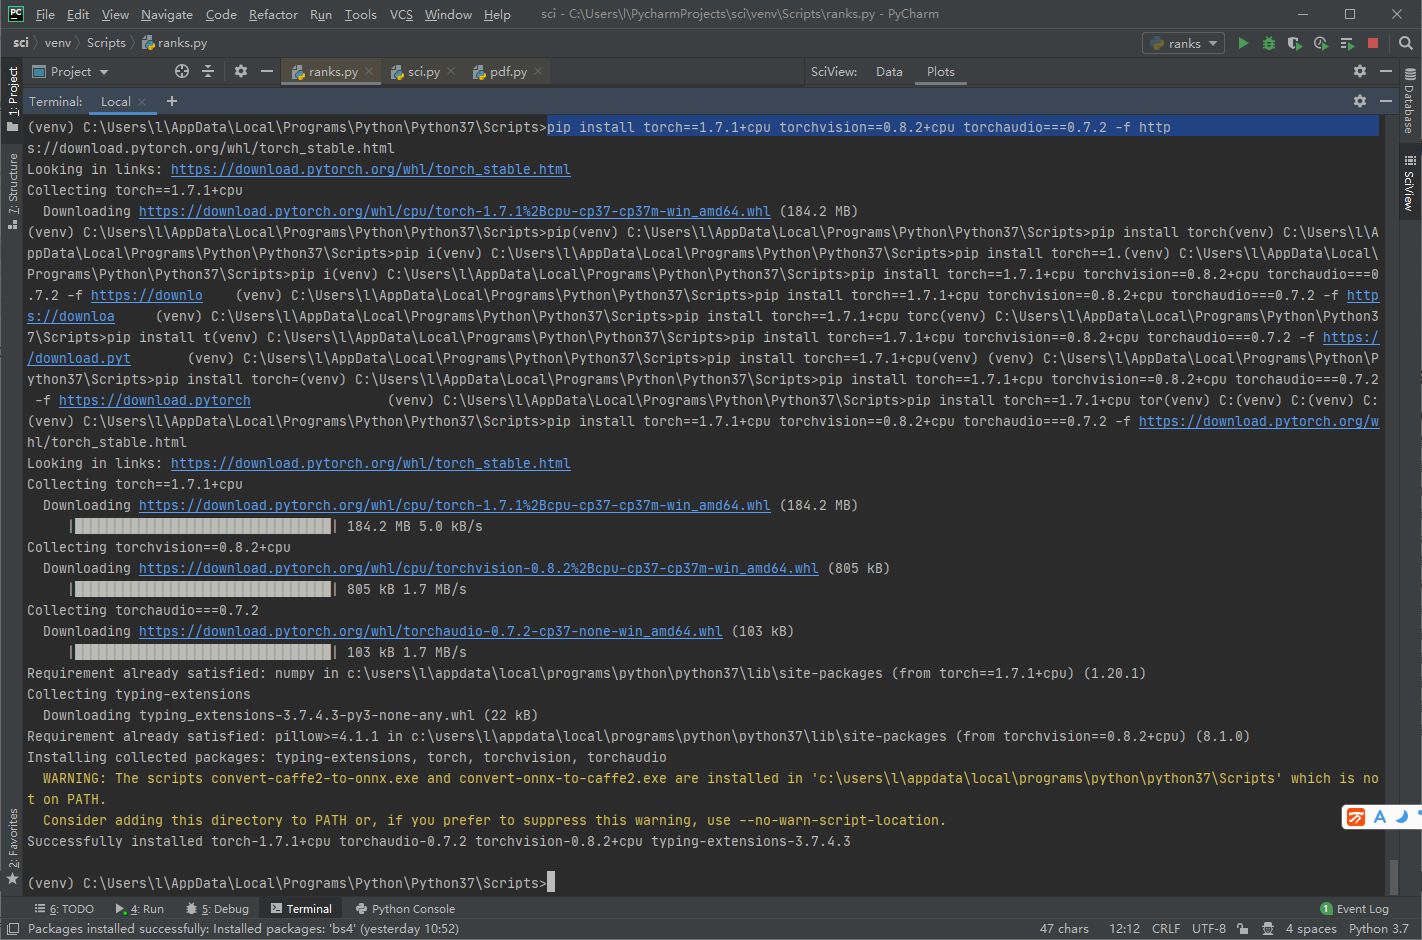Open the Event Log
This screenshot has width=1422, height=940.
pyautogui.click(x=1355, y=909)
